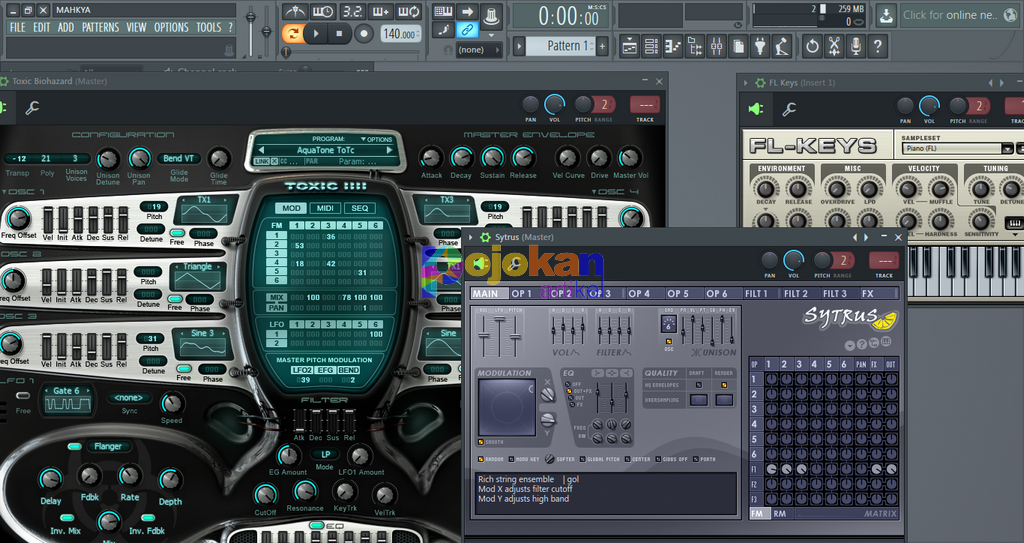The height and width of the screenshot is (543, 1024).
Task: Open the playlist view from toolbar
Action: tap(630, 46)
